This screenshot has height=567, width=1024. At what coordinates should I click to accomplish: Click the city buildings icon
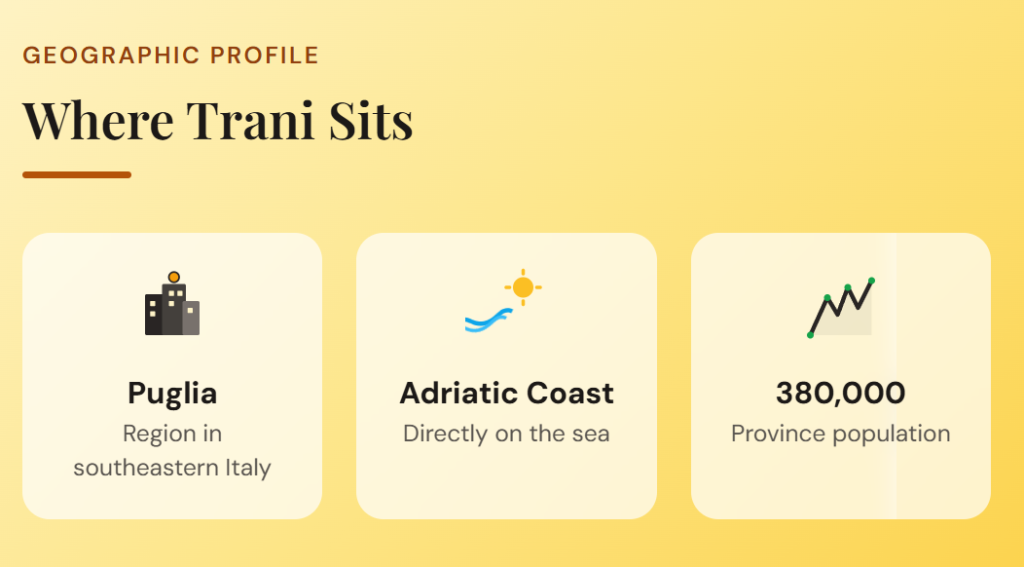[172, 304]
